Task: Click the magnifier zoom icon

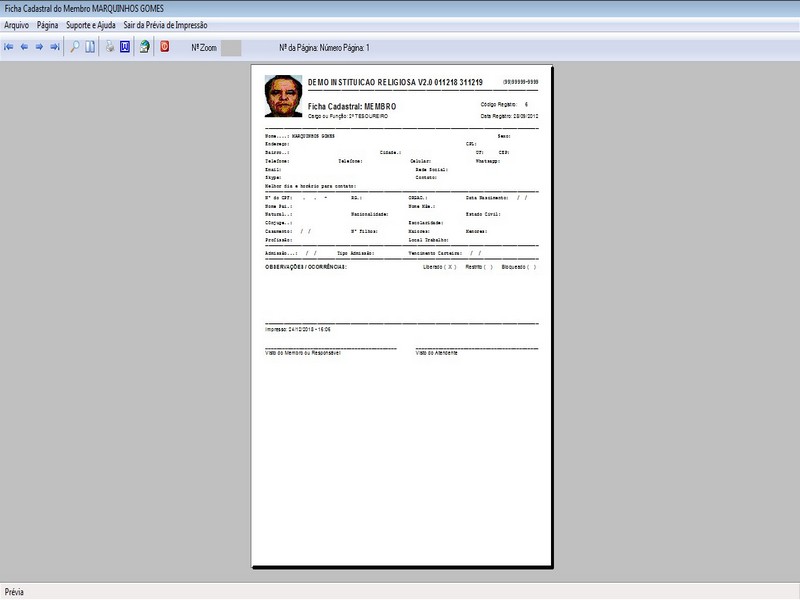Action: coord(74,47)
